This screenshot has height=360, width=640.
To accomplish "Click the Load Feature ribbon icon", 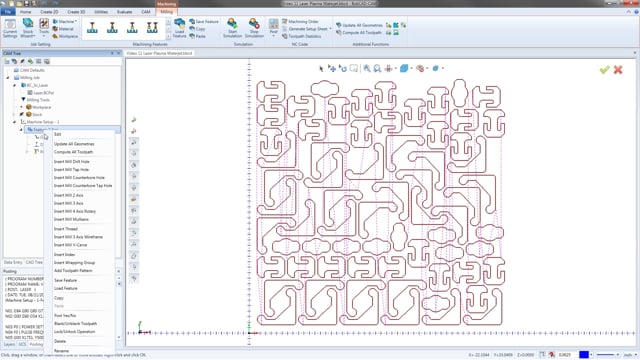I will pos(179,28).
